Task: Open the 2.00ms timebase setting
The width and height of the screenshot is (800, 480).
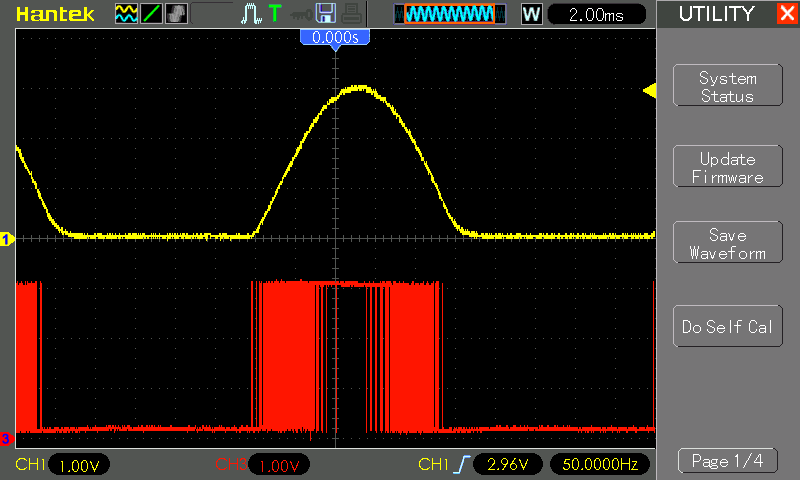Action: [597, 14]
